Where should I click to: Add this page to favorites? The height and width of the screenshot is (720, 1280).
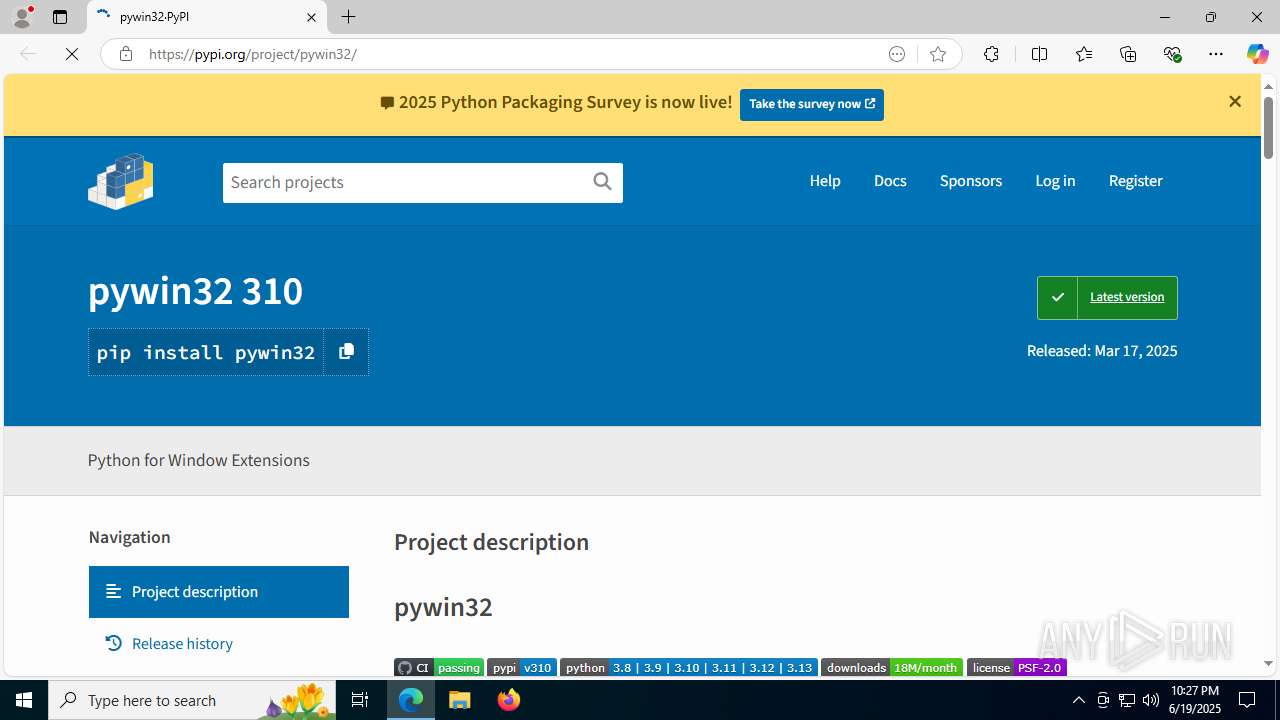coord(938,54)
